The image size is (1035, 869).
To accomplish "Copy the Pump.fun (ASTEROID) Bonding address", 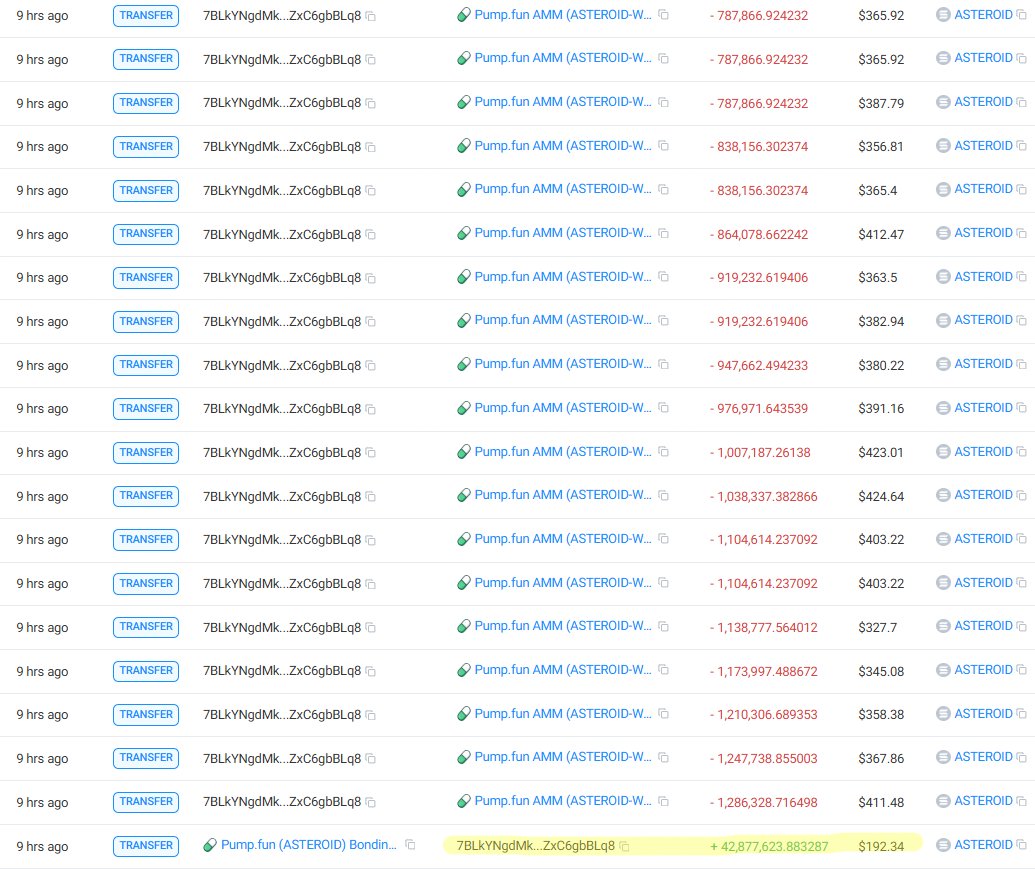I will [409, 845].
